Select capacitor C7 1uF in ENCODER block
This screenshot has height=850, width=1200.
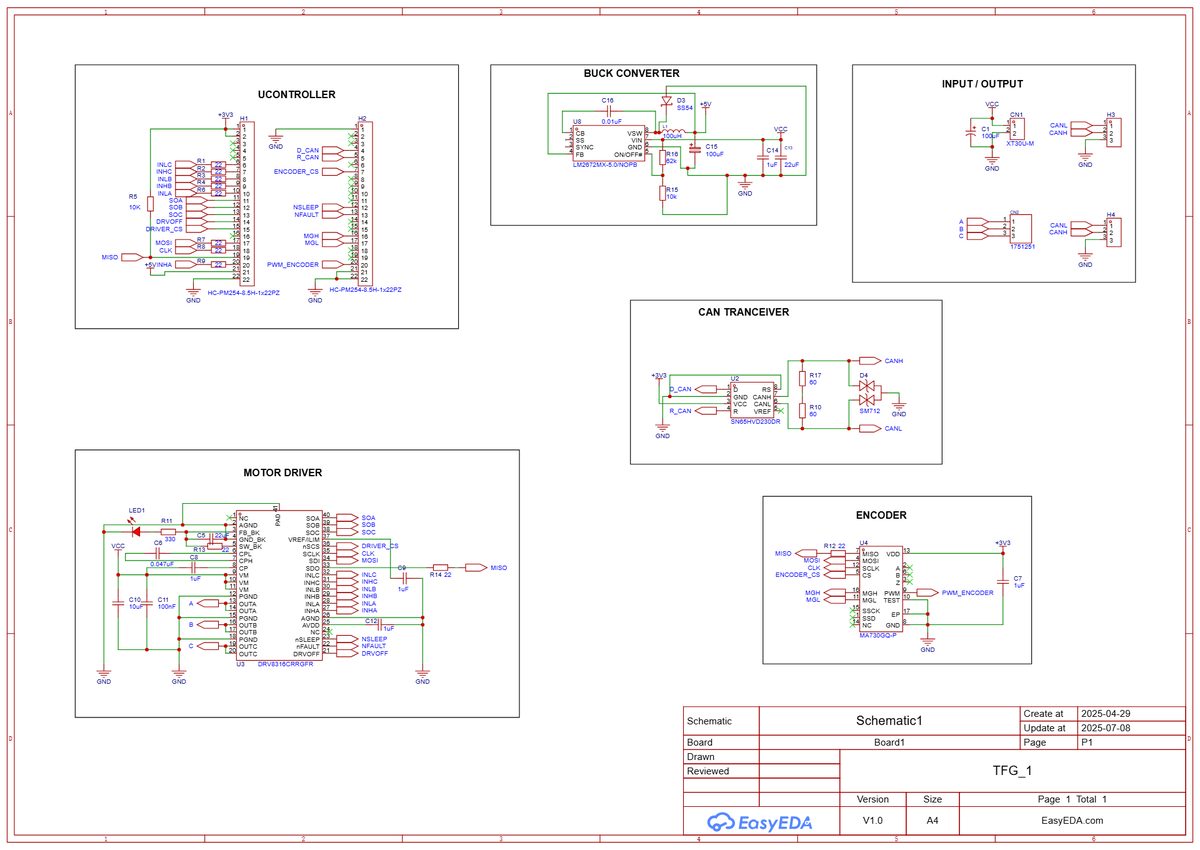[1003, 581]
